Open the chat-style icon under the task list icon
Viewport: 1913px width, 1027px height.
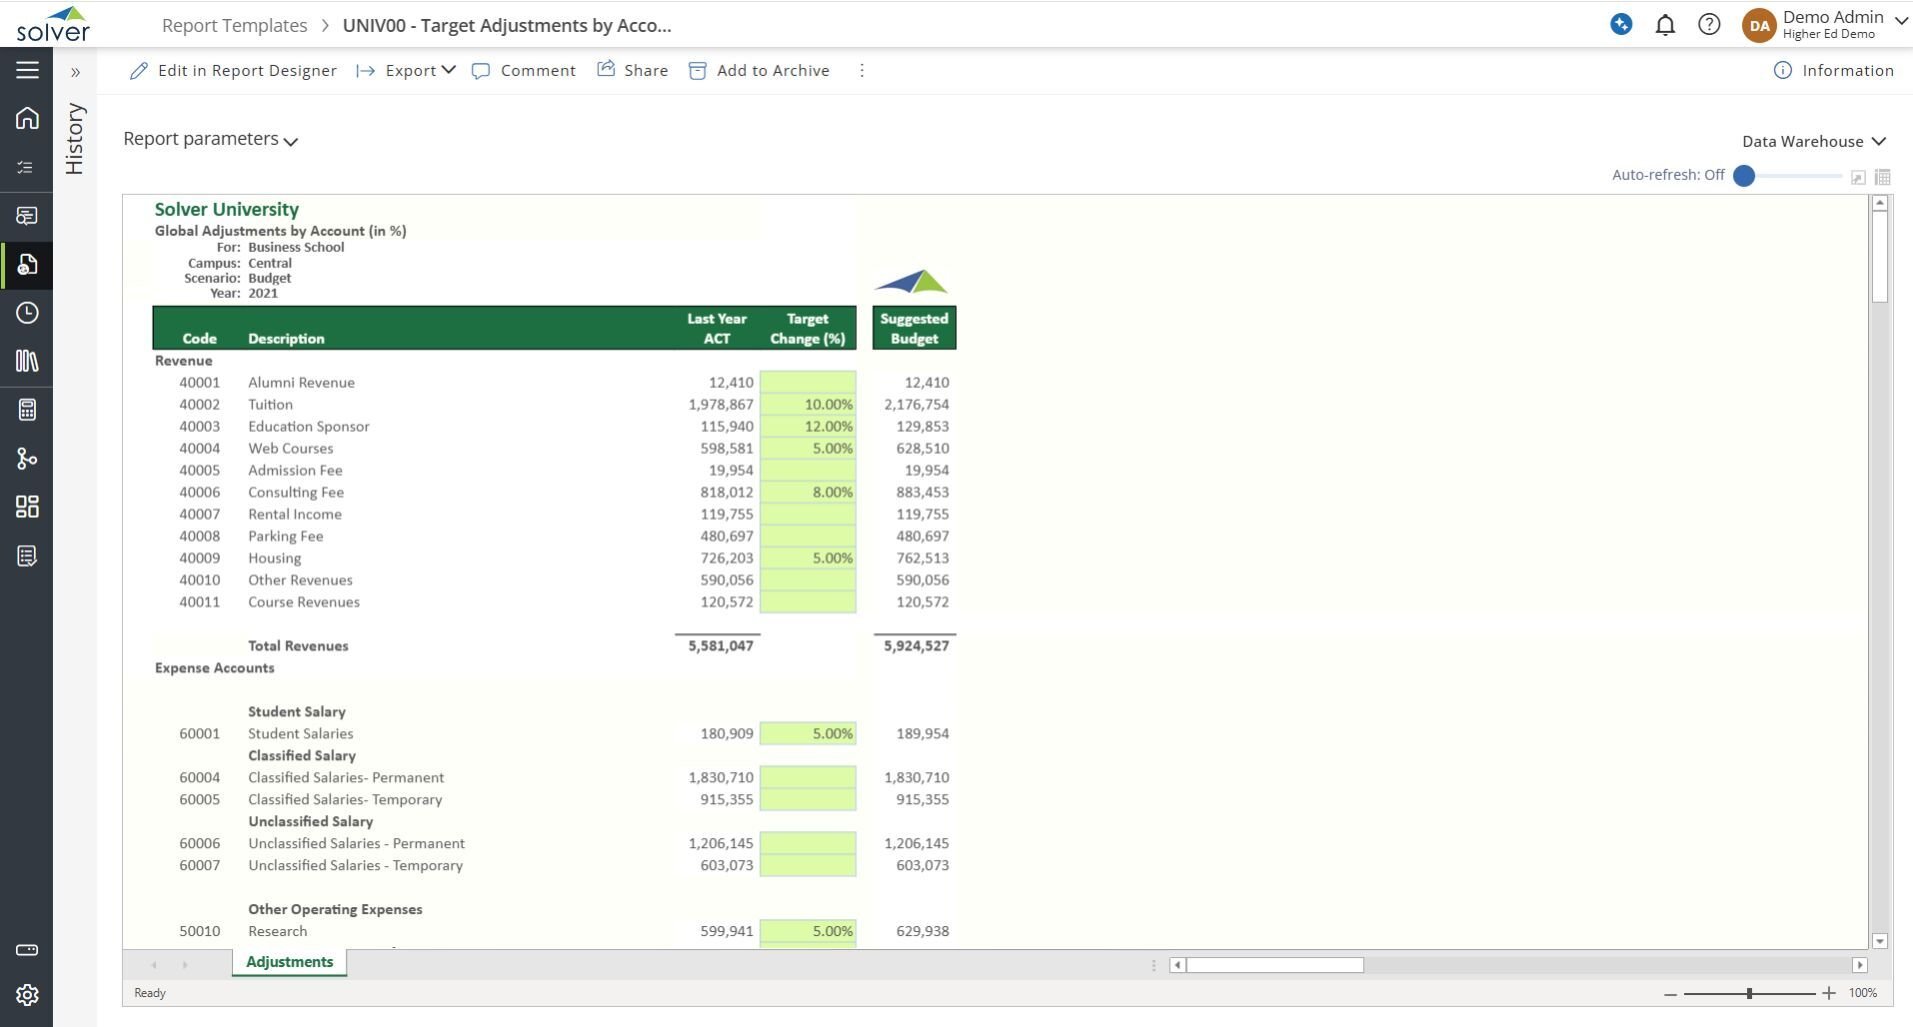tap(27, 216)
